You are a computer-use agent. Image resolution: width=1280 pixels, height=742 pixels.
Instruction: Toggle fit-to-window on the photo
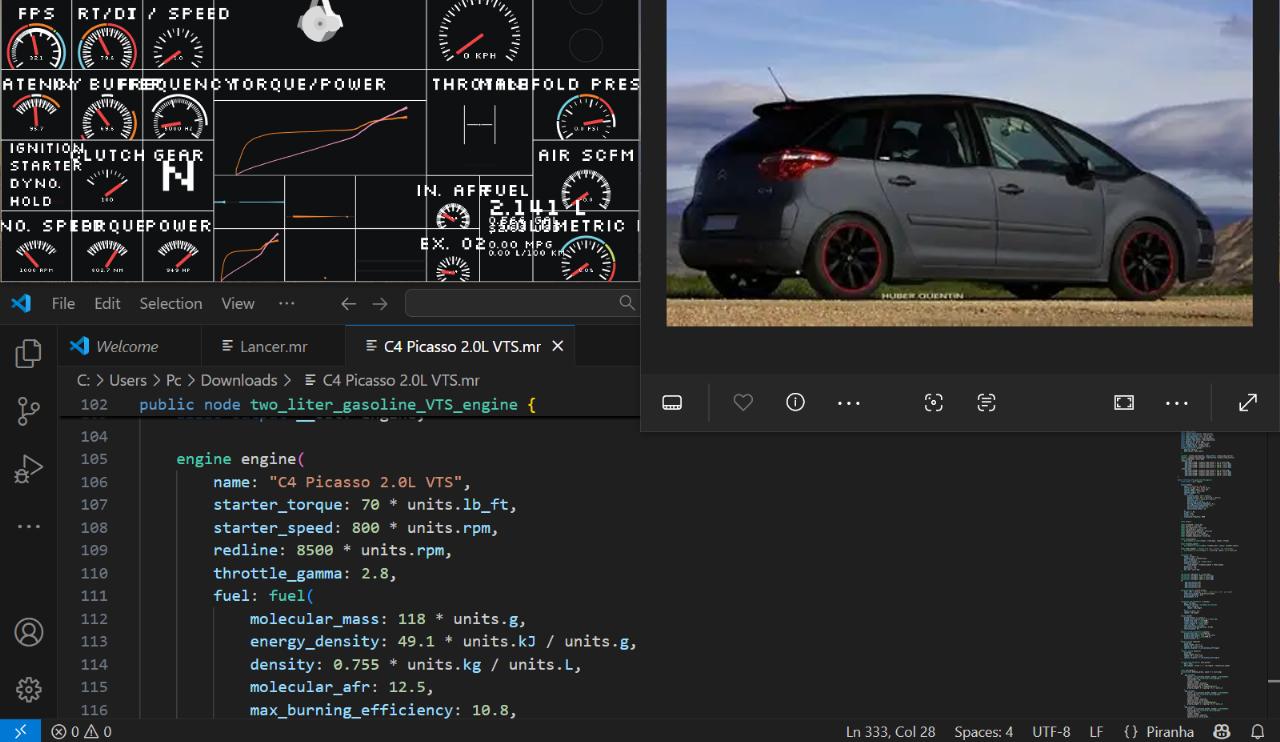coord(1124,402)
